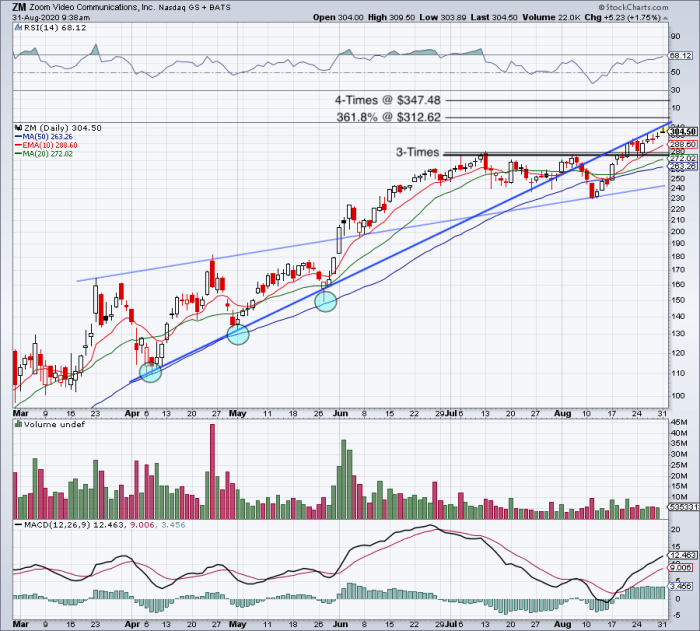
Task: Click the green MA(20) legend line
Action: 18,154
